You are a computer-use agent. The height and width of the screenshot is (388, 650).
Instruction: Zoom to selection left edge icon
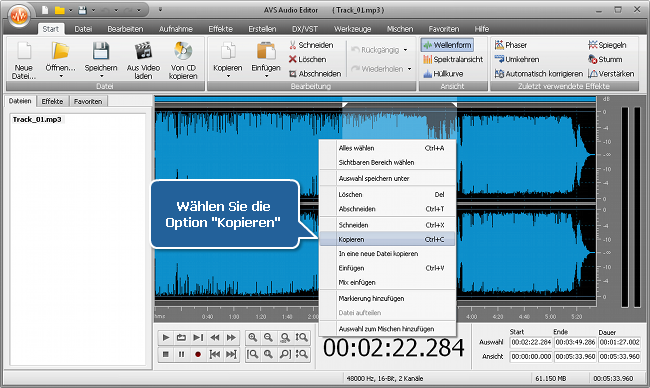coord(252,354)
